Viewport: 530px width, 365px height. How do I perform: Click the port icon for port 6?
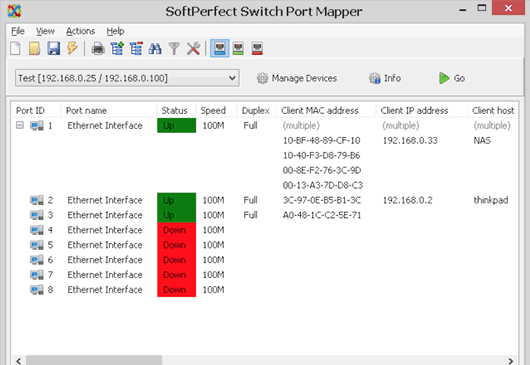37,260
